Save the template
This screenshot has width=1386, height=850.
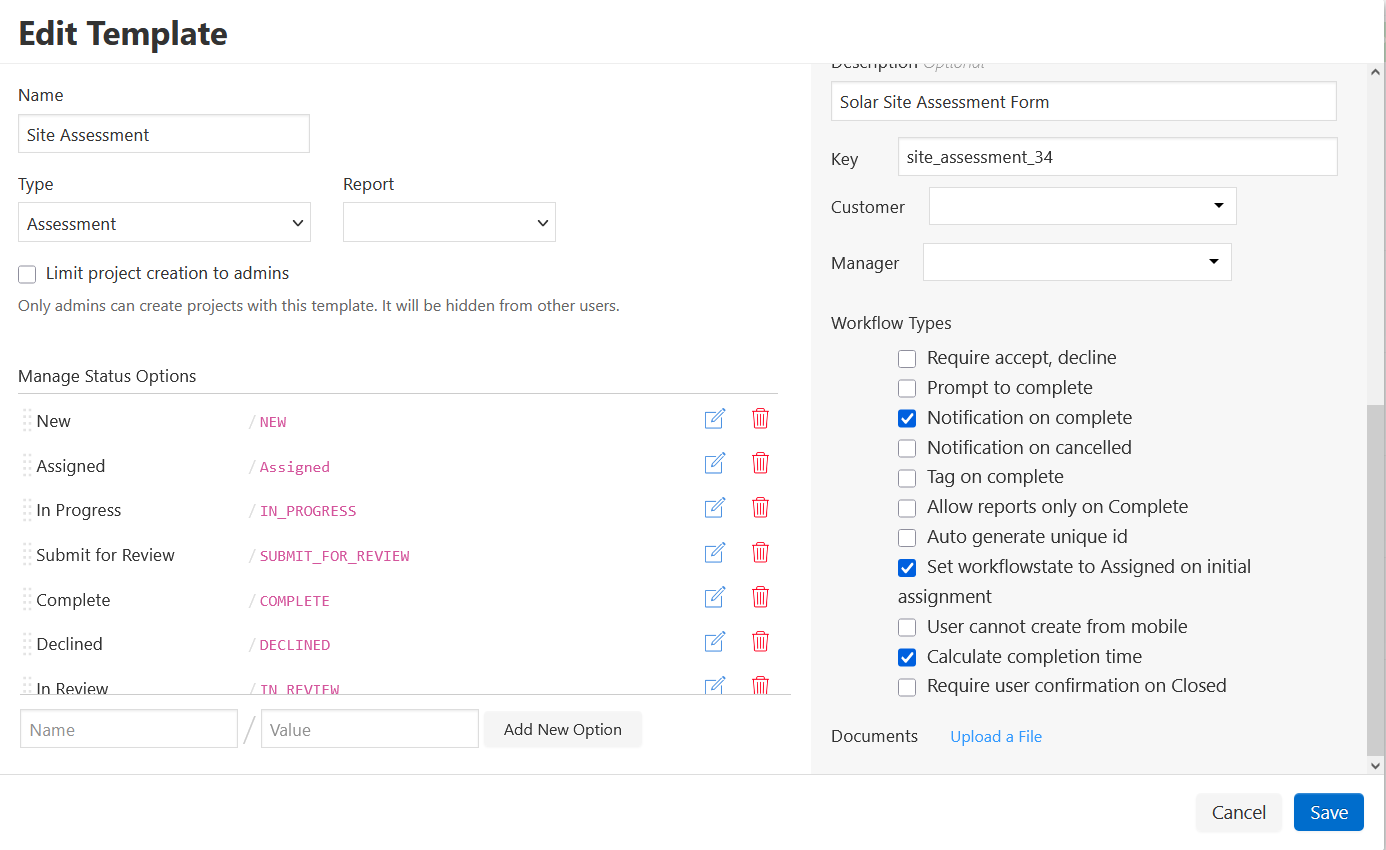[1329, 812]
